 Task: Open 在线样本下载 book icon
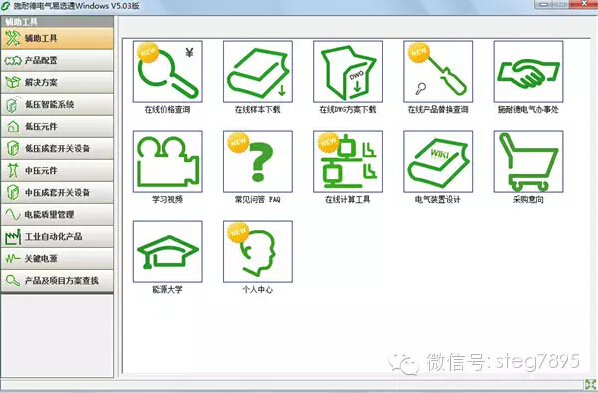(x=258, y=71)
